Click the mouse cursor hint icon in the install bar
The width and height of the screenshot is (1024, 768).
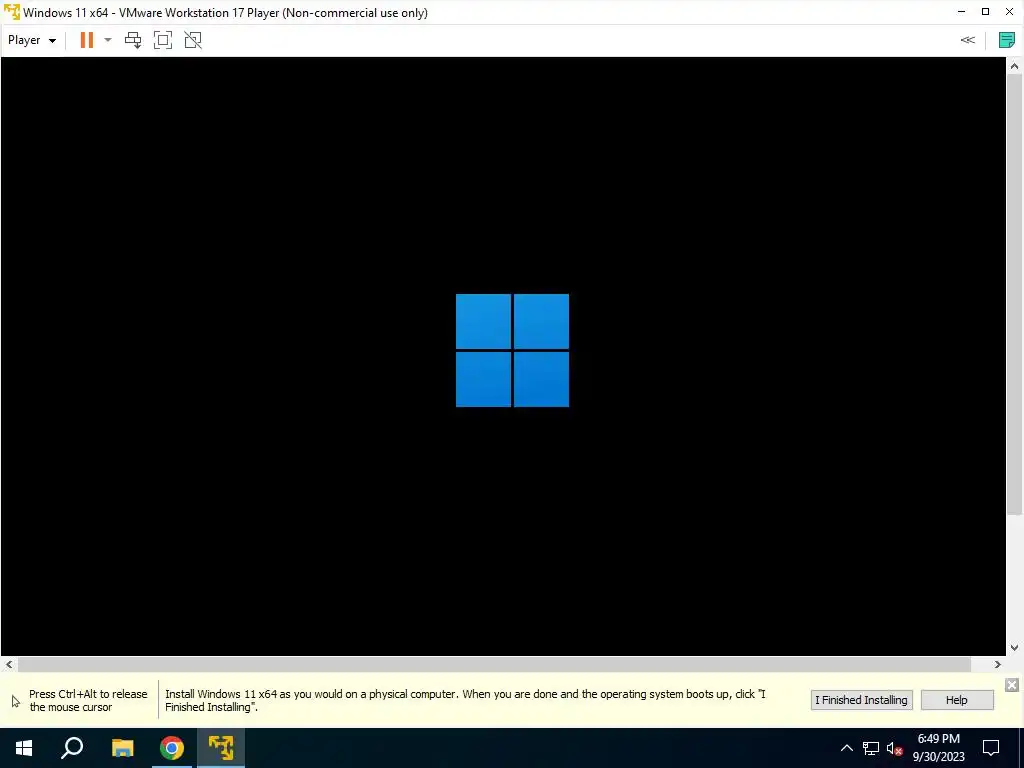click(16, 701)
